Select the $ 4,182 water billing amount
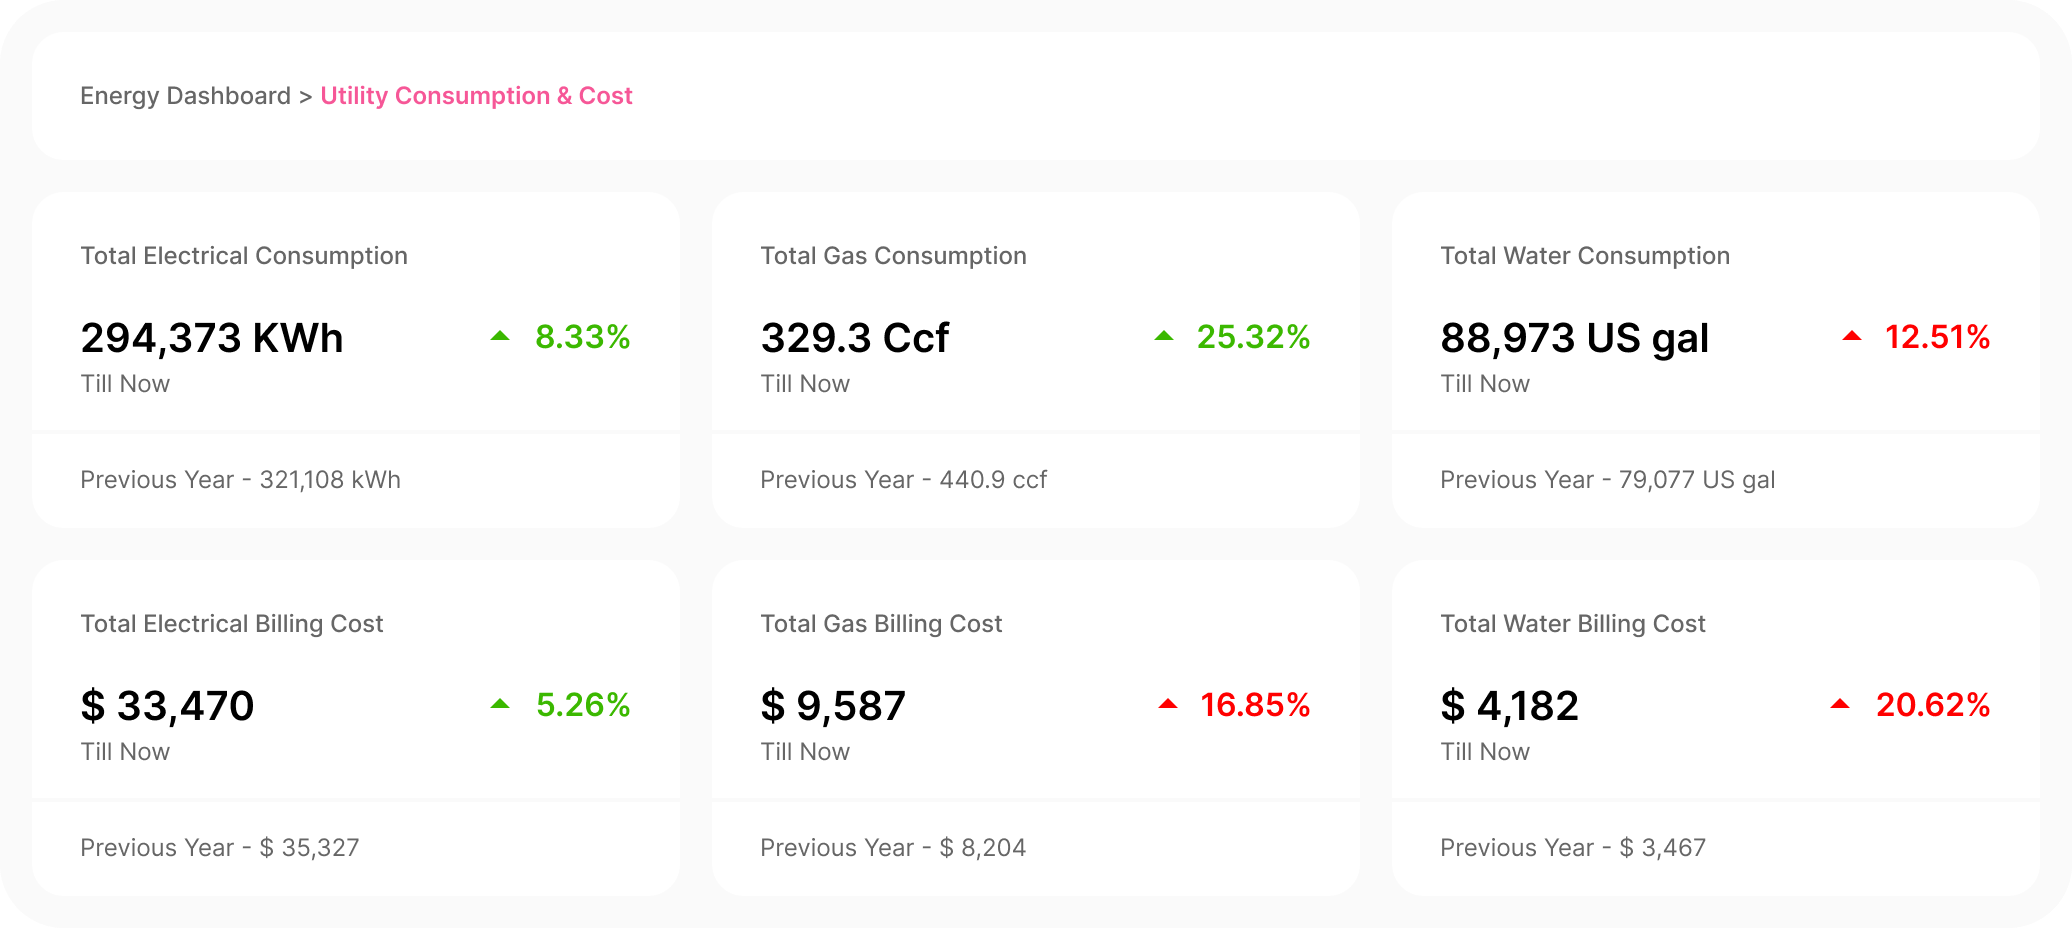The height and width of the screenshot is (928, 2072). (1509, 706)
